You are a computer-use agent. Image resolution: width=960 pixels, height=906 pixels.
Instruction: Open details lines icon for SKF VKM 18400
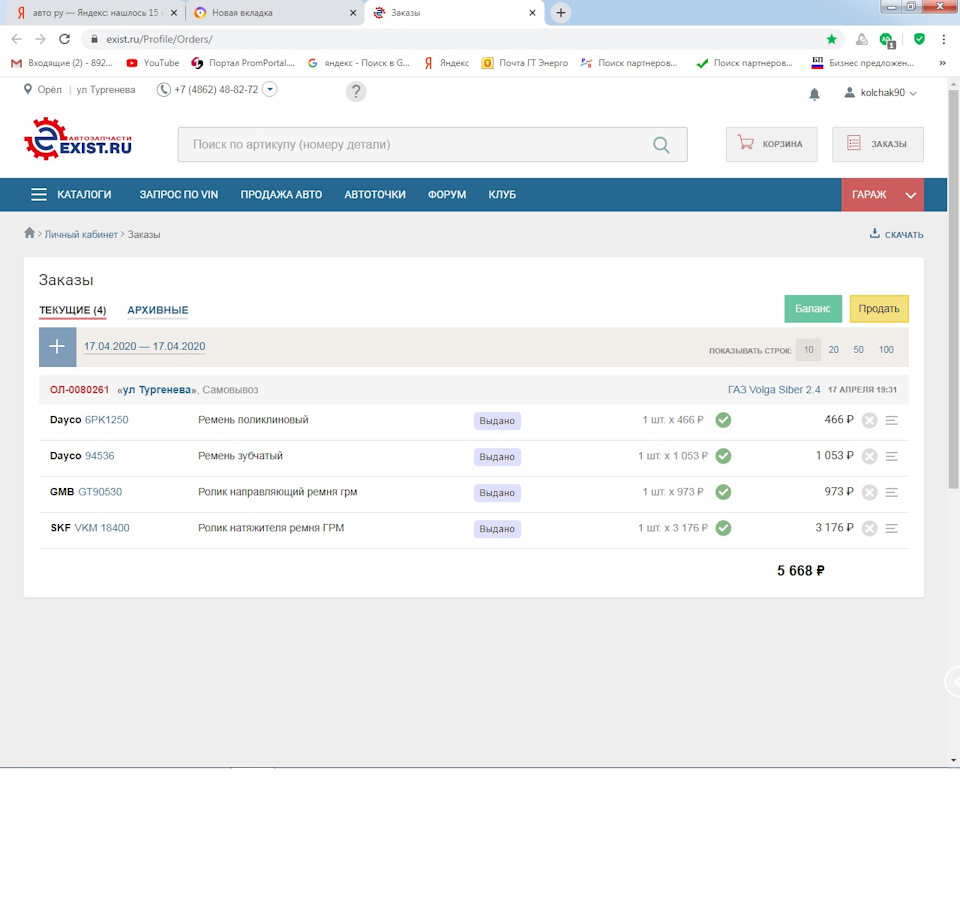[x=892, y=528]
